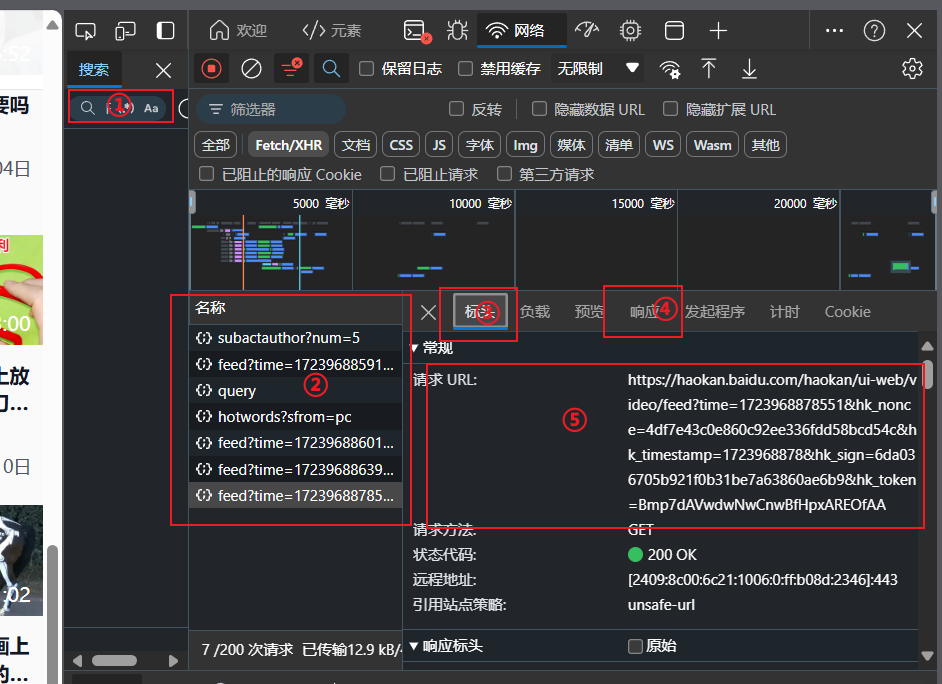
Task: Filter by 字体 type
Action: point(479,145)
